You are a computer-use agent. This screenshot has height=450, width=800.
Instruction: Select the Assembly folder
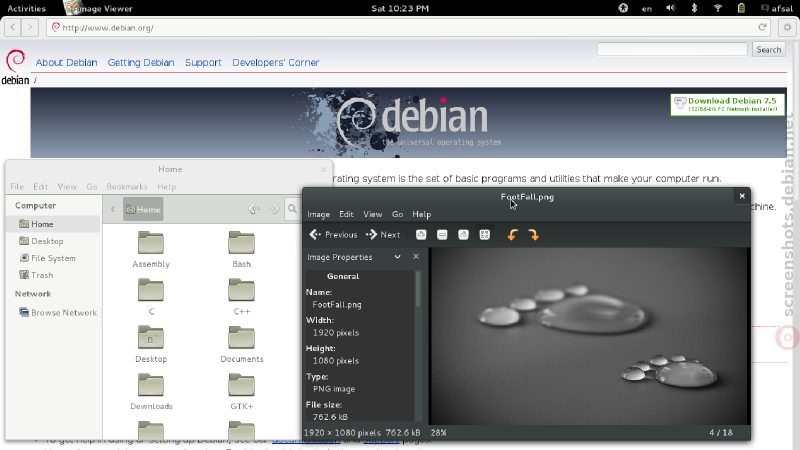click(x=151, y=249)
